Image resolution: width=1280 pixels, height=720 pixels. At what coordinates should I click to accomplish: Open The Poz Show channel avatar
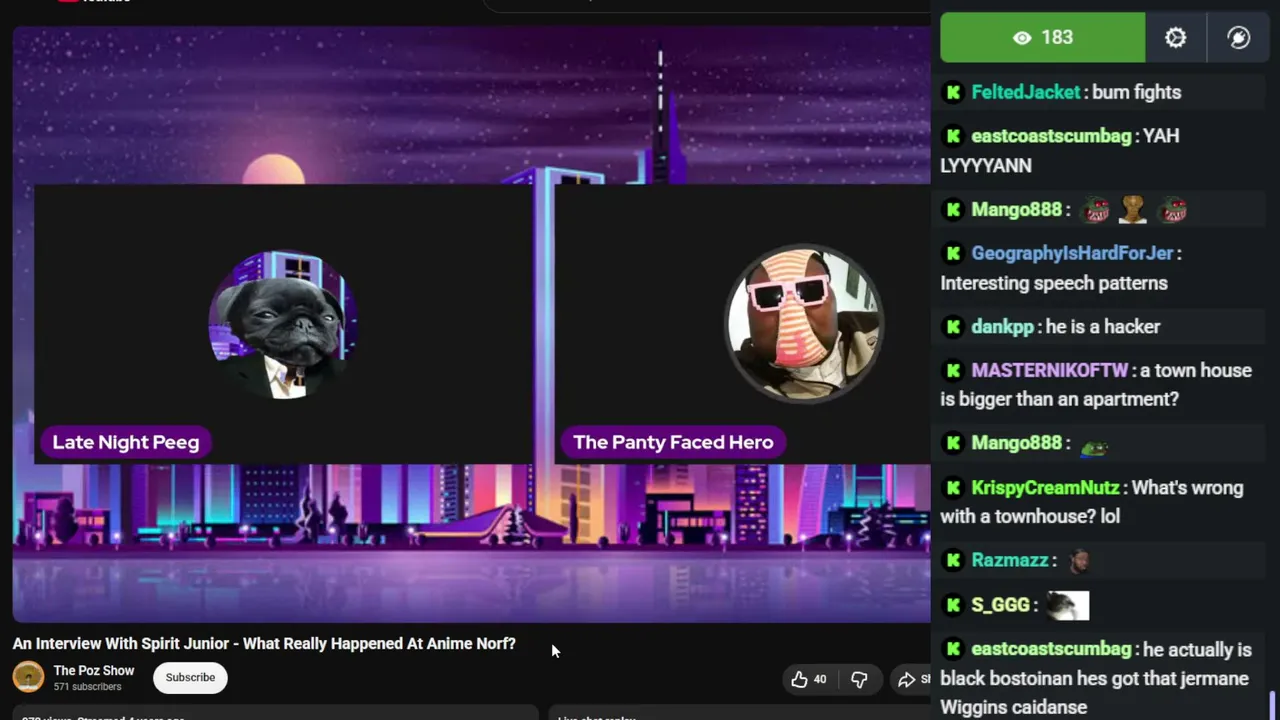[28, 677]
